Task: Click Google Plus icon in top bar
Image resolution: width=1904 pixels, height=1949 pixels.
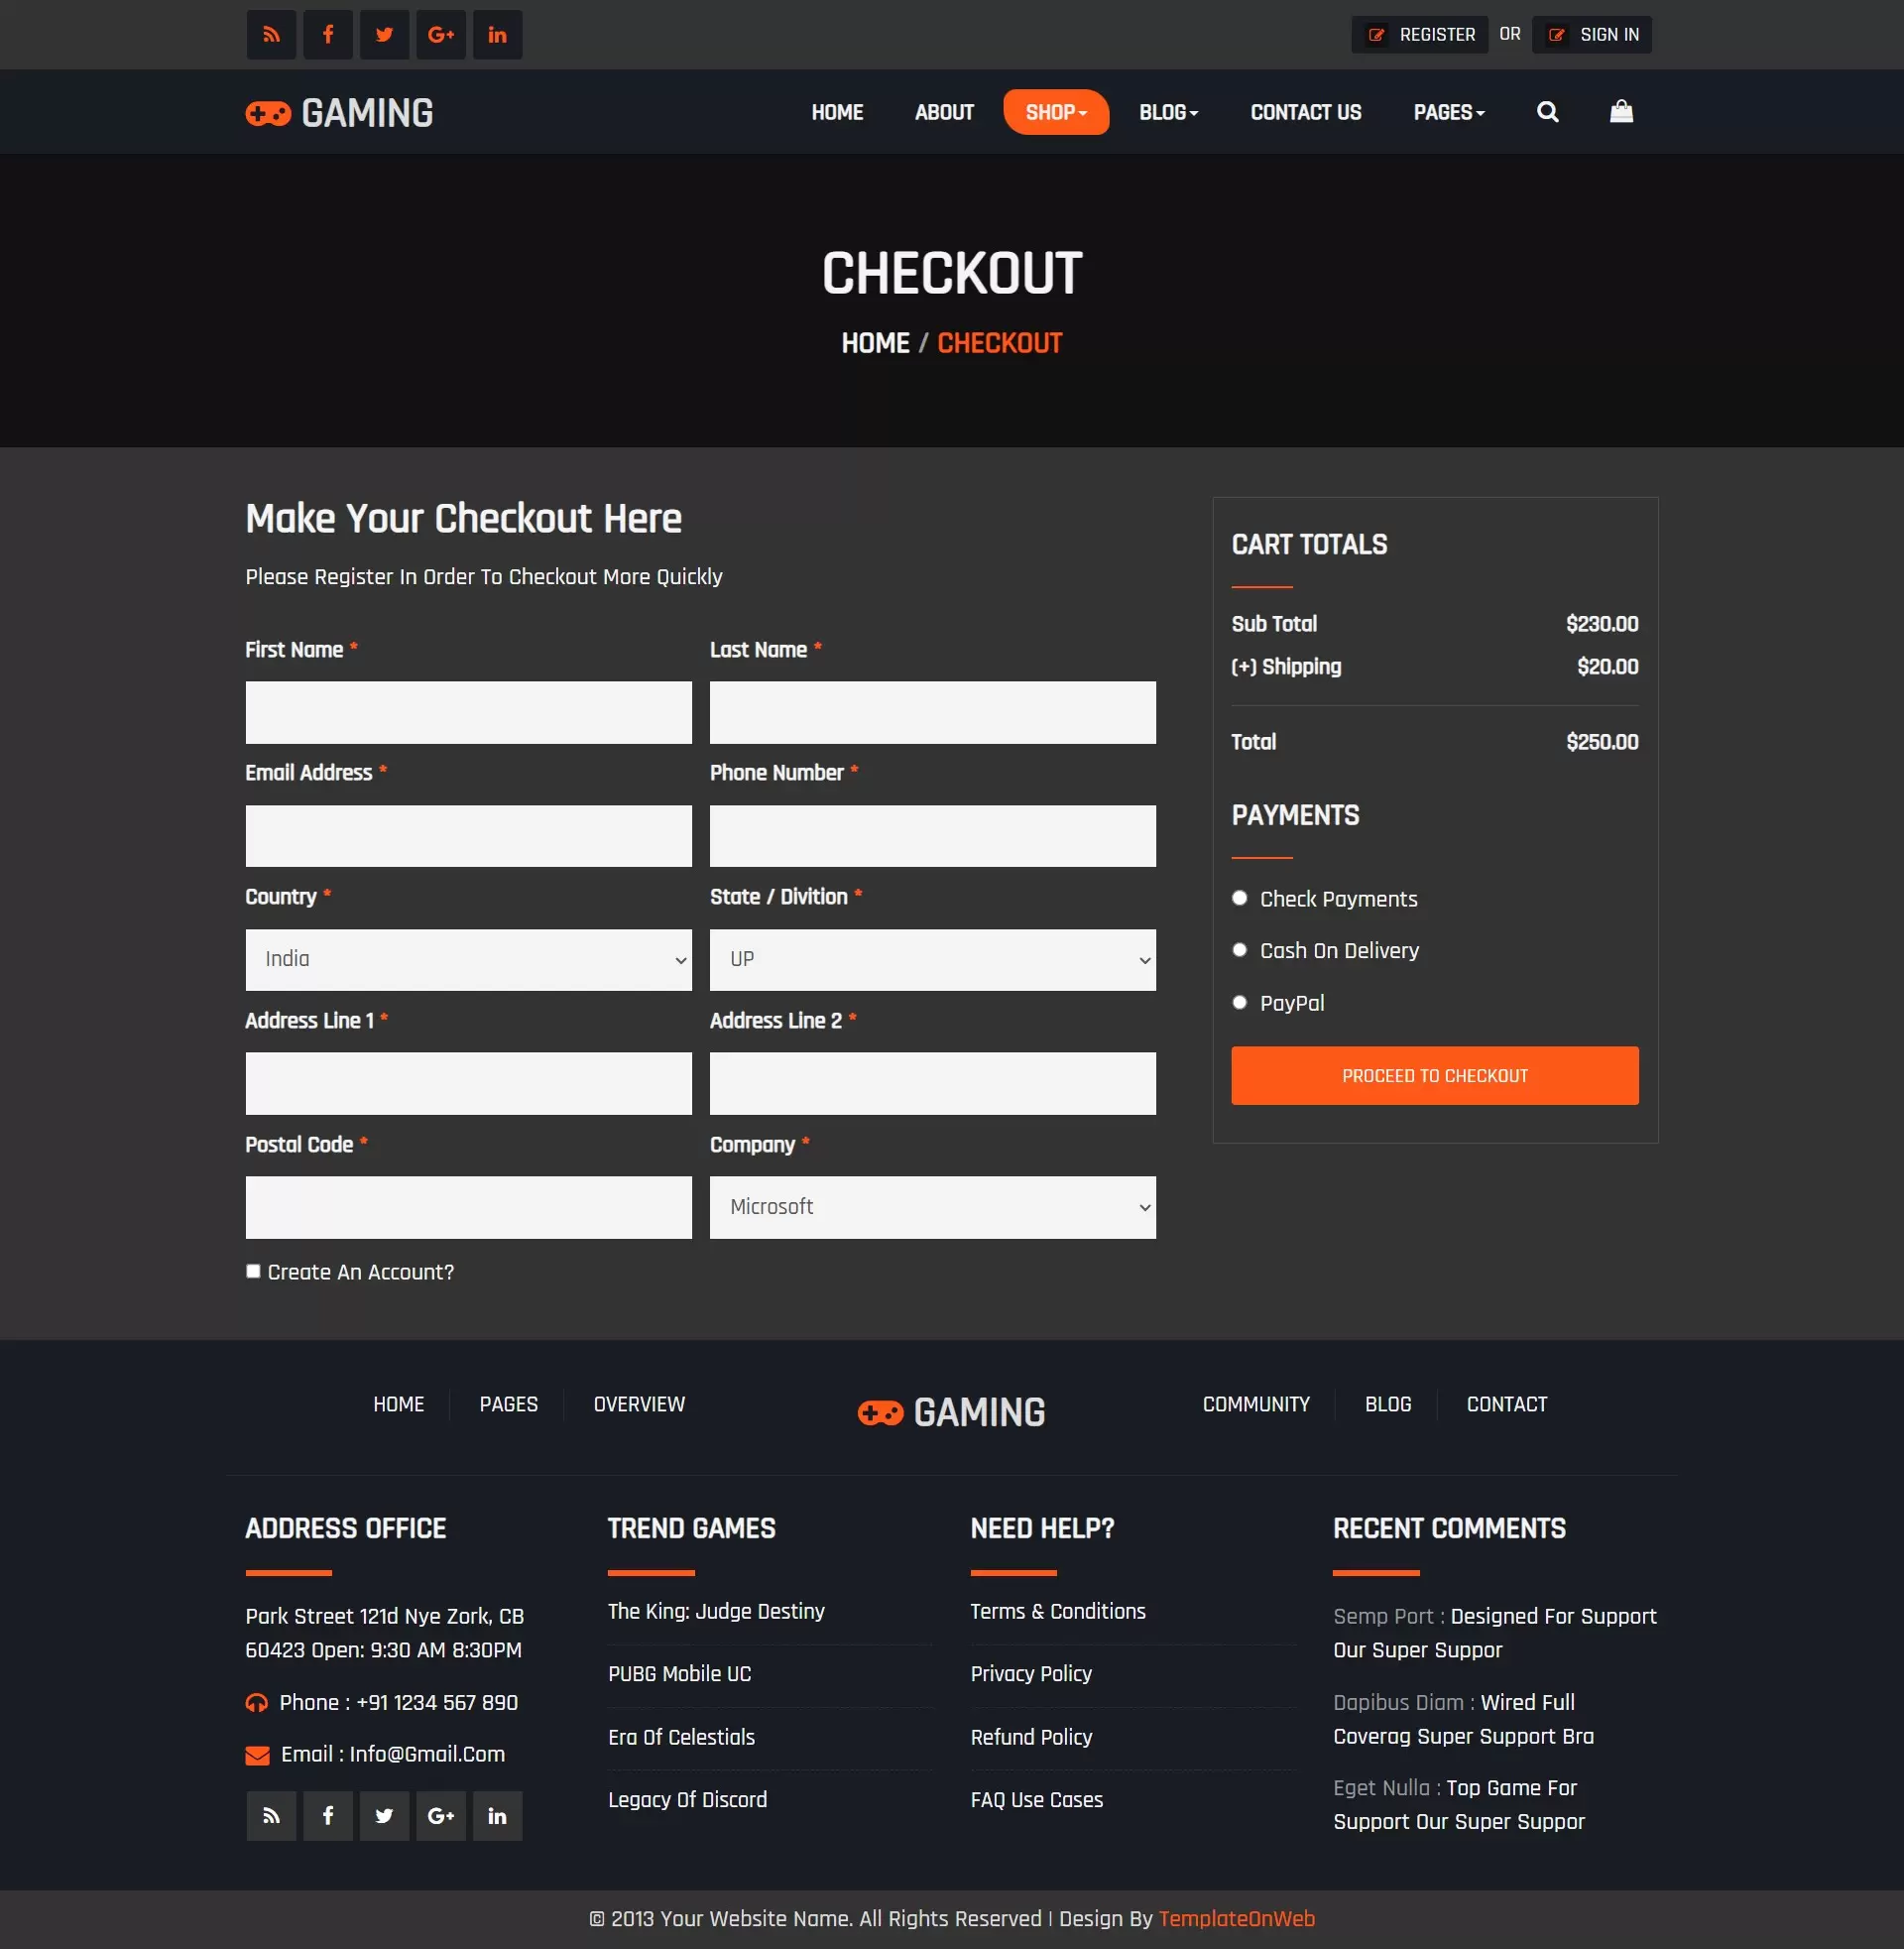Action: [441, 35]
